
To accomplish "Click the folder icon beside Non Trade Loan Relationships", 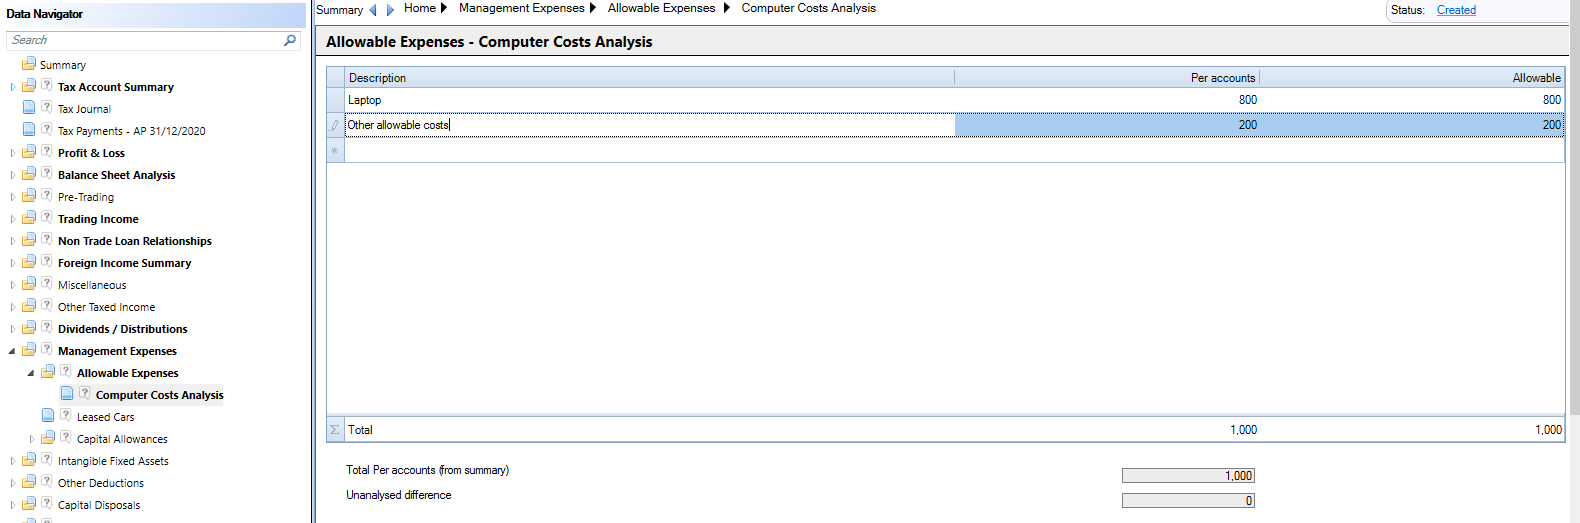I will [x=29, y=240].
